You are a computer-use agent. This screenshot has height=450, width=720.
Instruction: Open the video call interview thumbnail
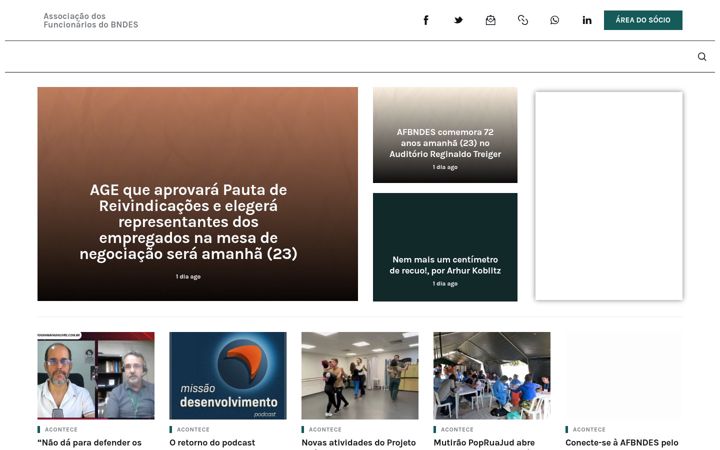click(96, 376)
